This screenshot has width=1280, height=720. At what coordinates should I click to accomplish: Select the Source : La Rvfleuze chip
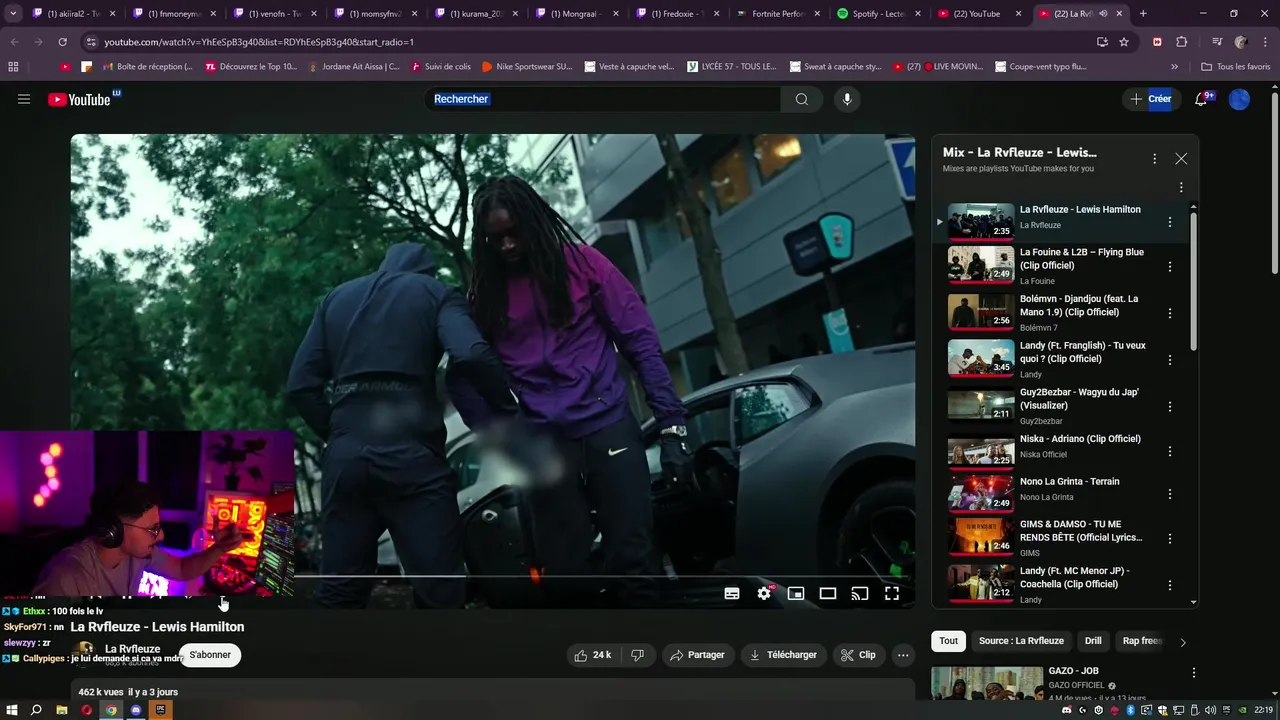coord(1021,641)
